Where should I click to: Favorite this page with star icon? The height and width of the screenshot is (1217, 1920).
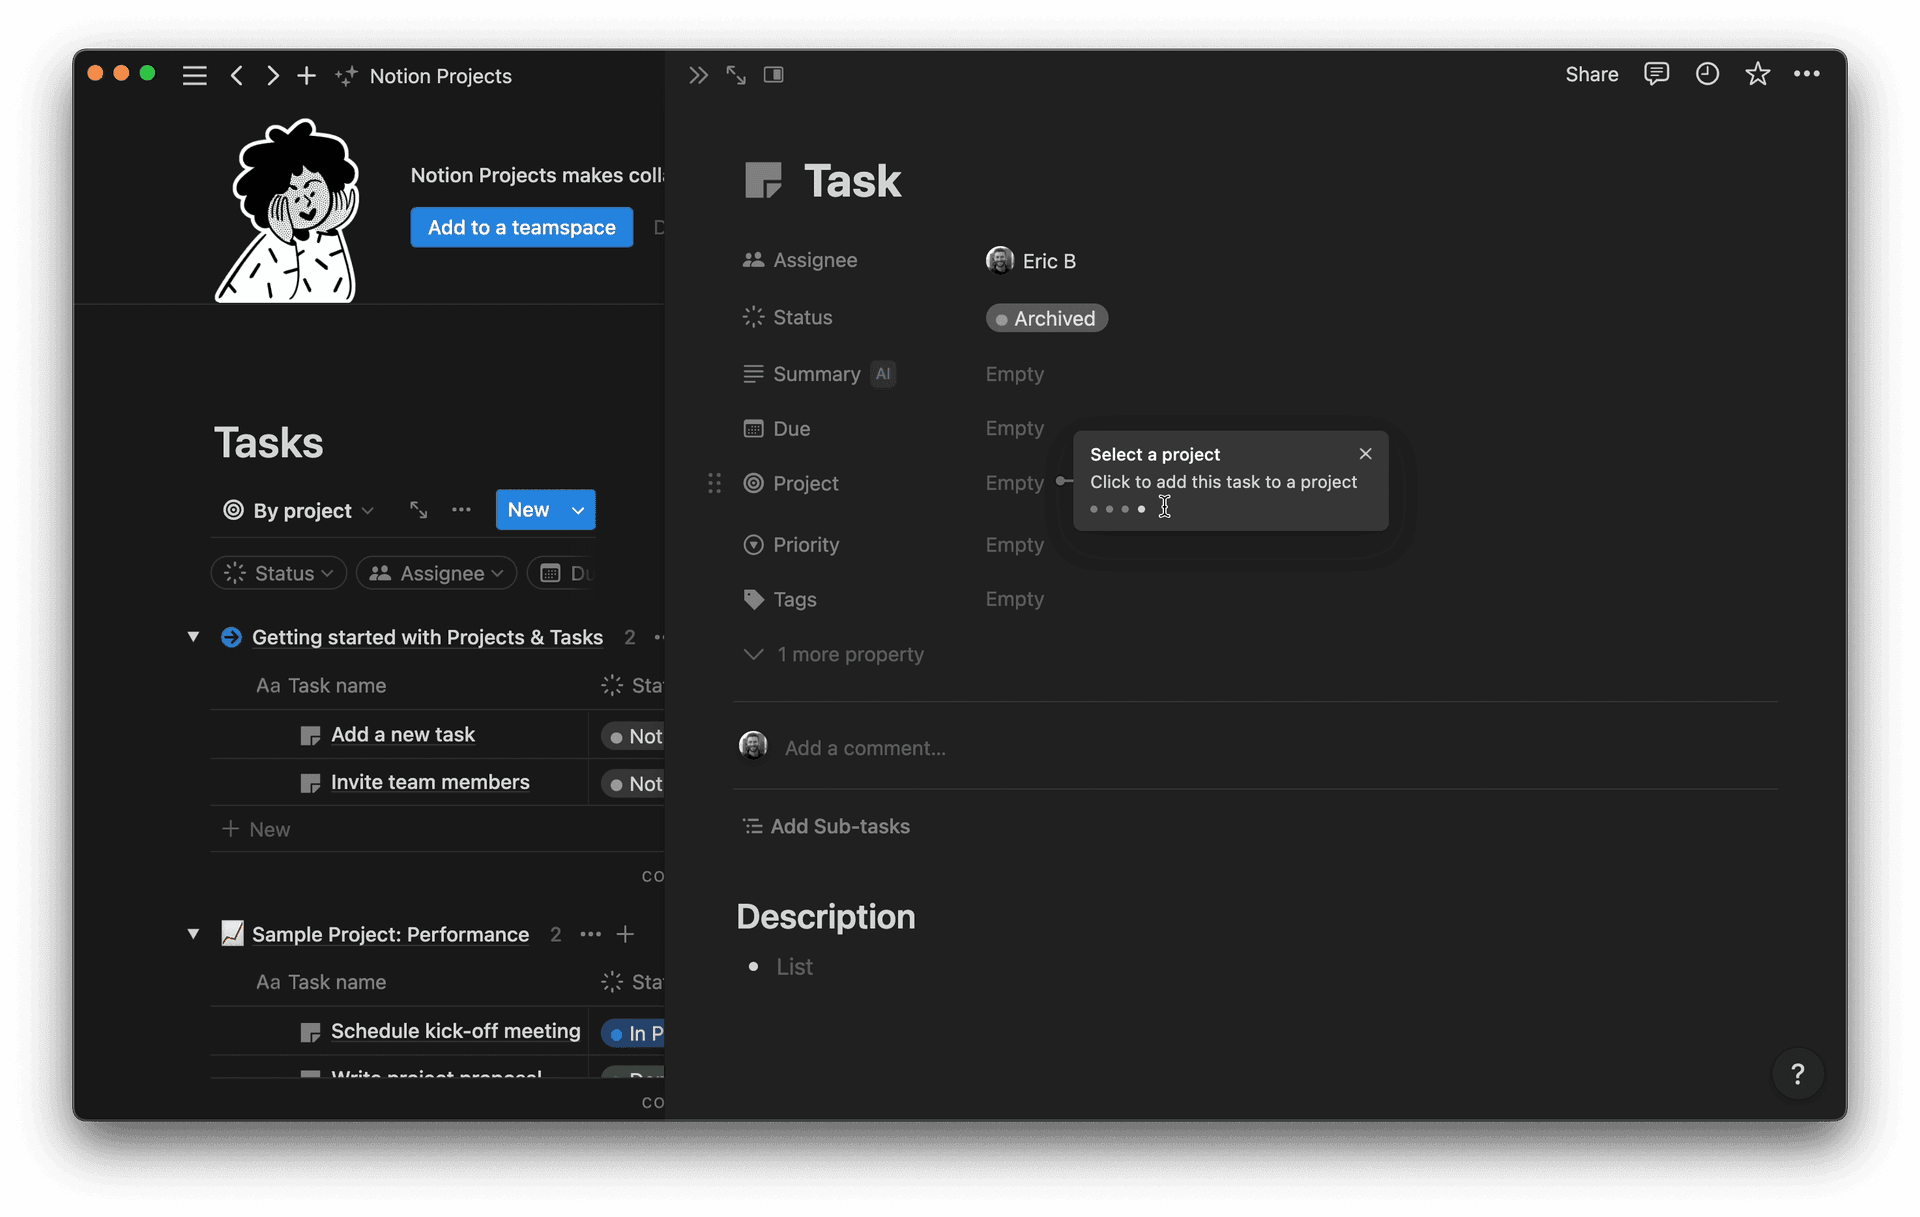click(1757, 74)
